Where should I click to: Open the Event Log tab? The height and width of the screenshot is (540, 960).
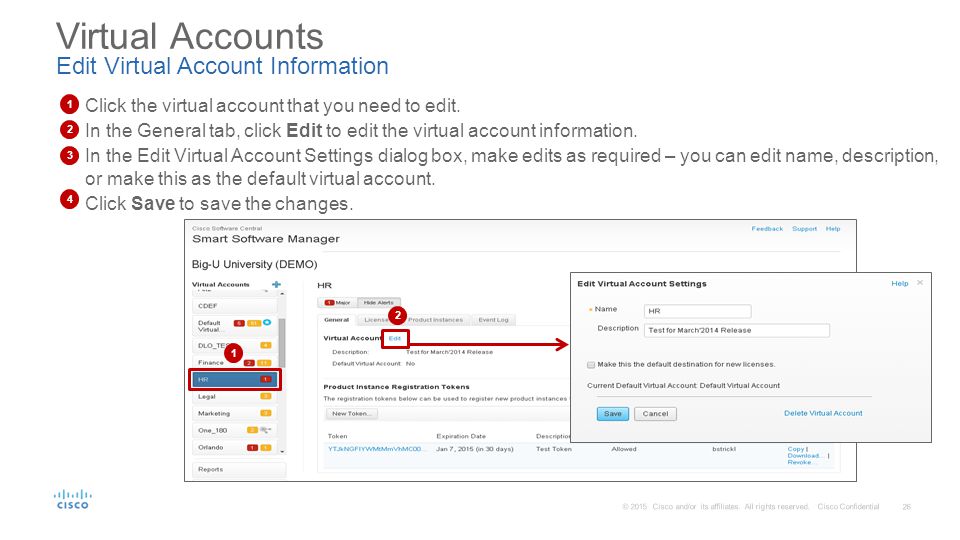[493, 320]
